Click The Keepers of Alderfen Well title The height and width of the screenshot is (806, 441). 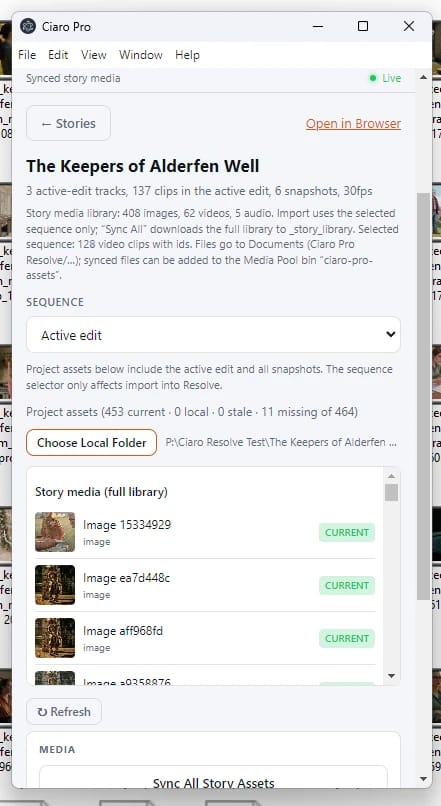coord(143,166)
